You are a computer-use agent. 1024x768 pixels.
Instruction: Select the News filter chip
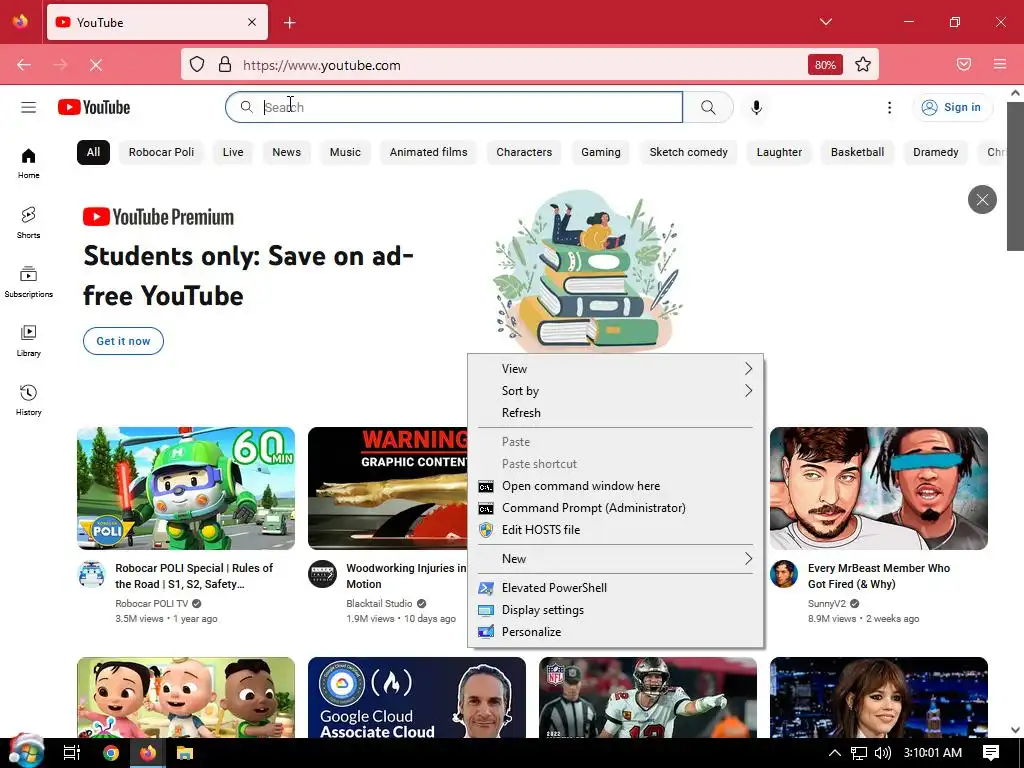click(x=286, y=152)
